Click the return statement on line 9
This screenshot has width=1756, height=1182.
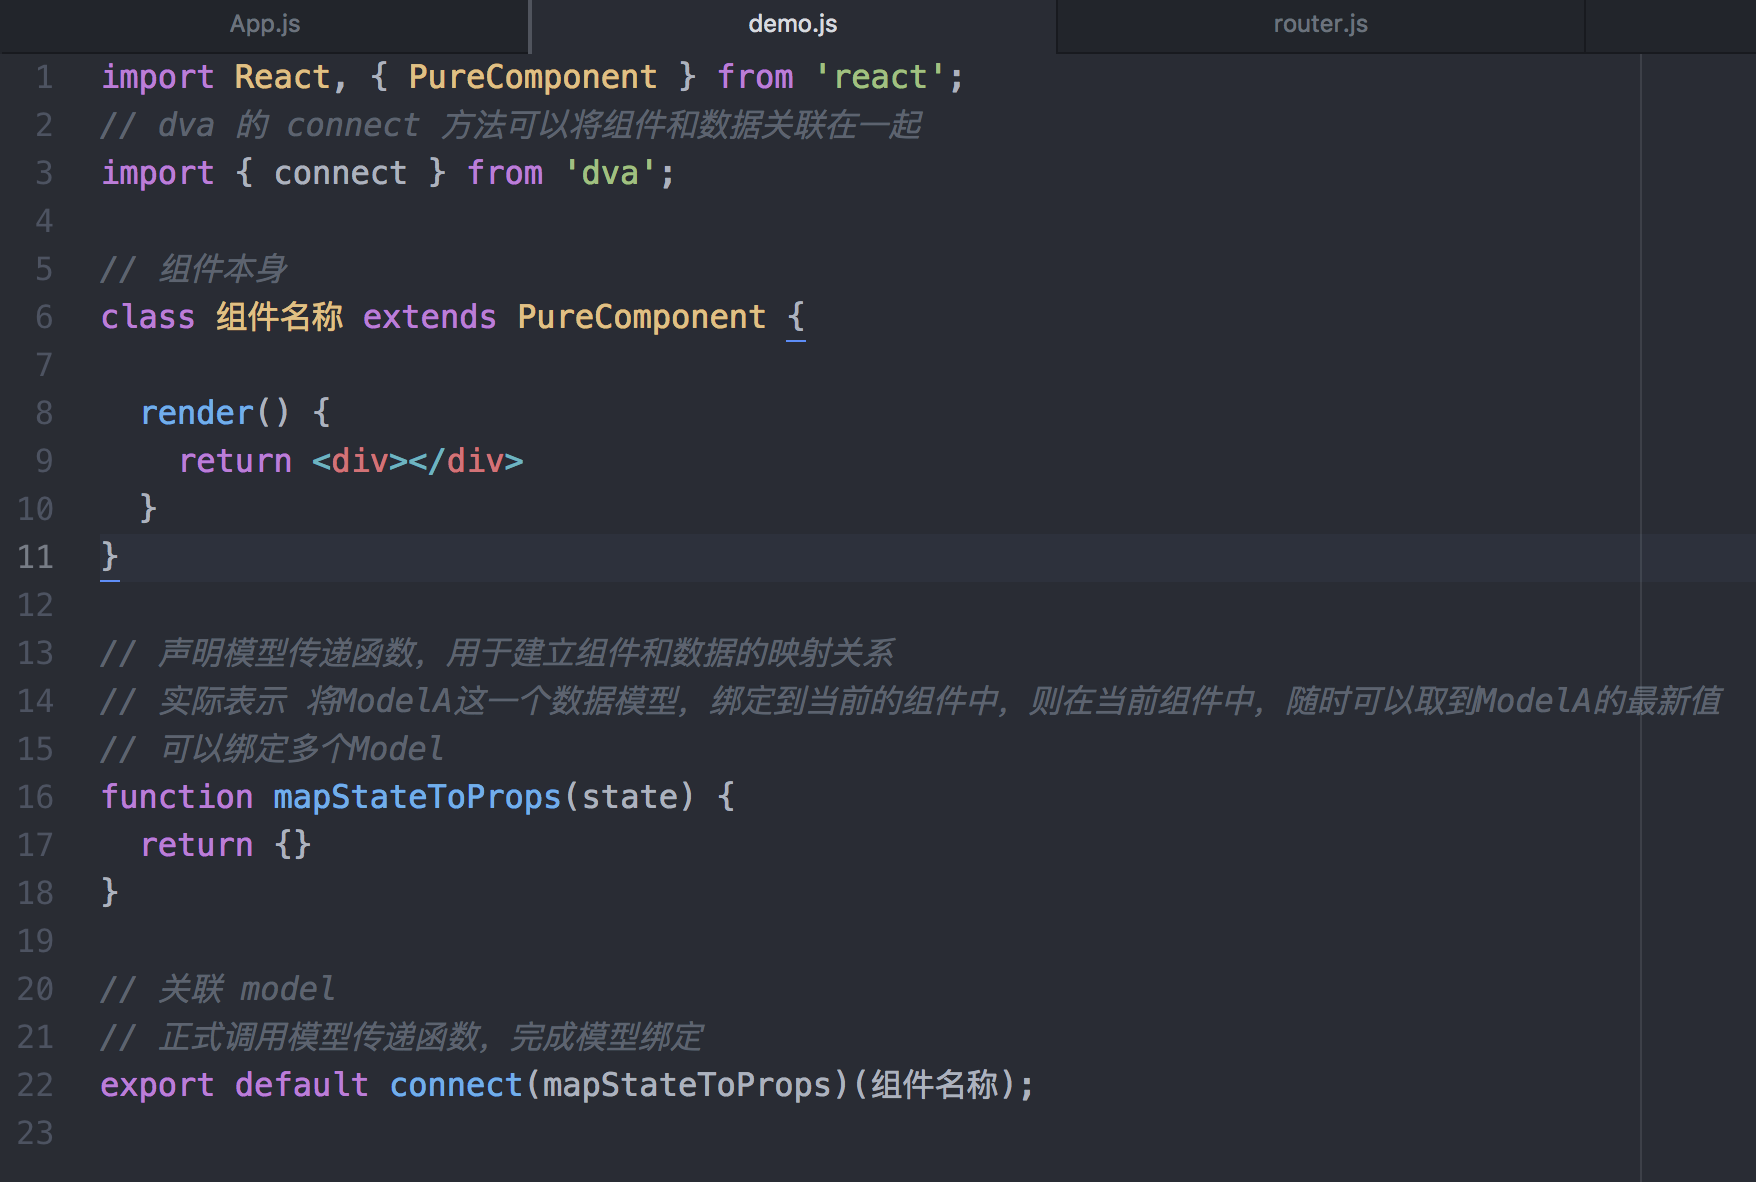235,460
